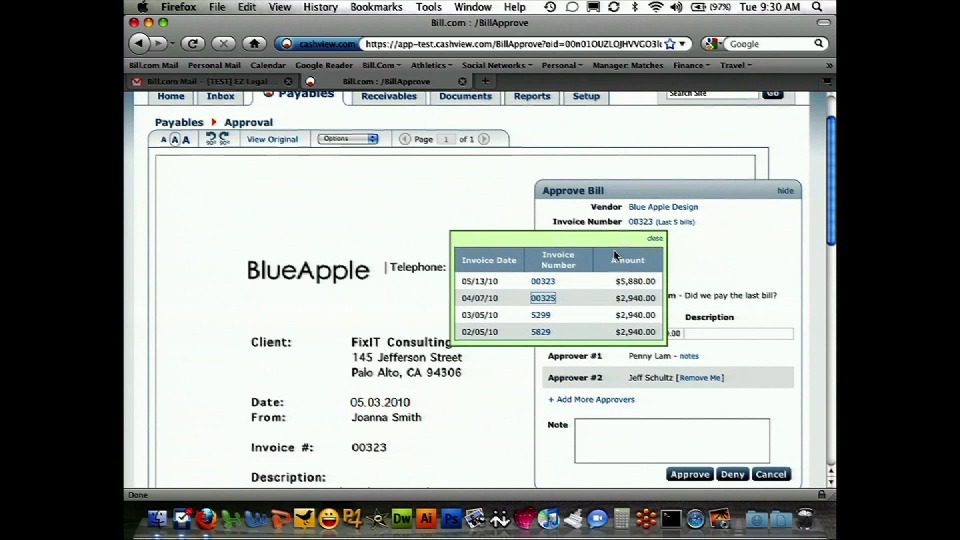This screenshot has height=540, width=960.
Task: Click the Stop loading X icon
Action: pos(223,43)
